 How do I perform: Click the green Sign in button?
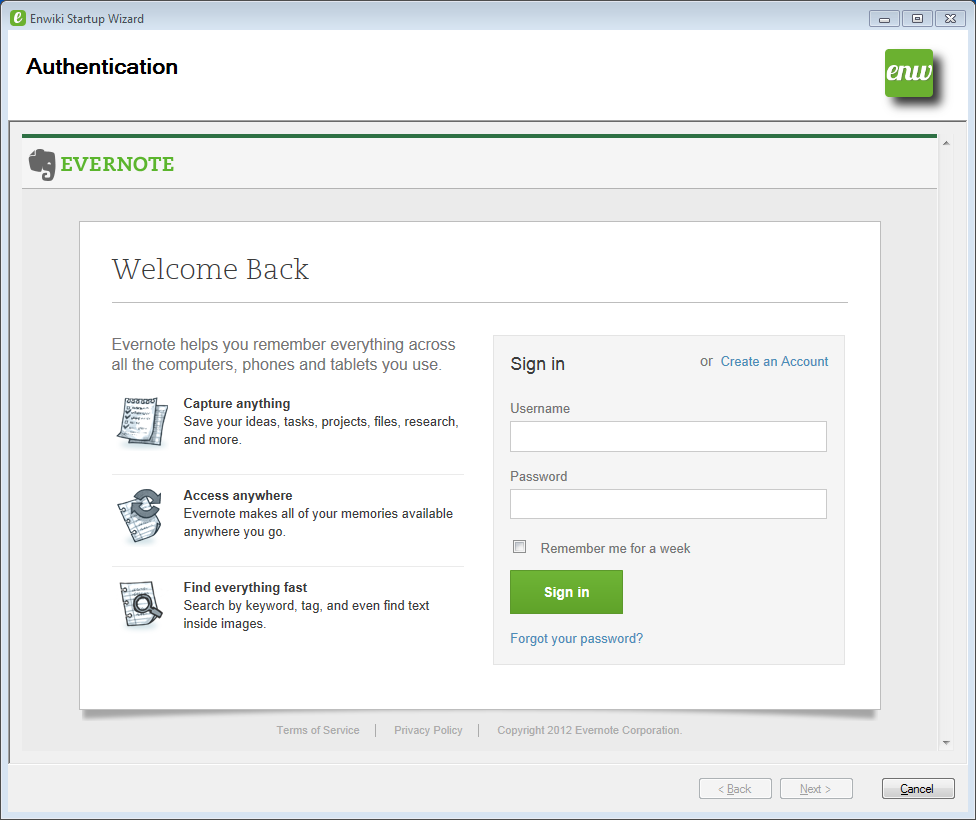point(566,592)
